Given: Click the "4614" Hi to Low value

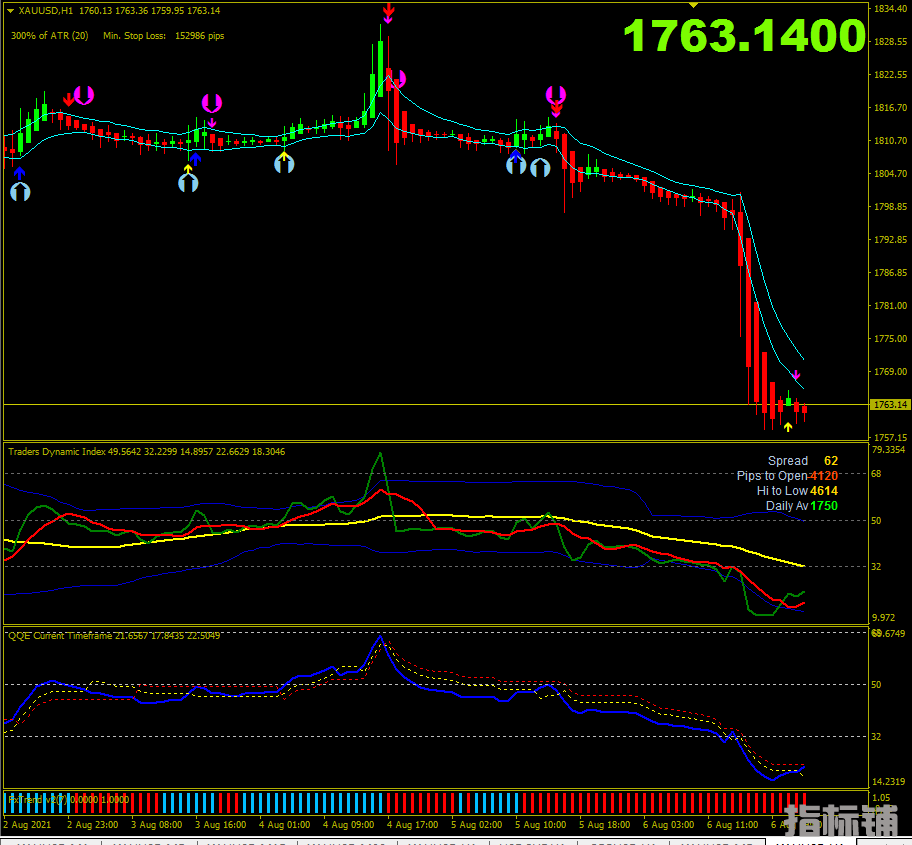Looking at the screenshot, I should [x=824, y=491].
